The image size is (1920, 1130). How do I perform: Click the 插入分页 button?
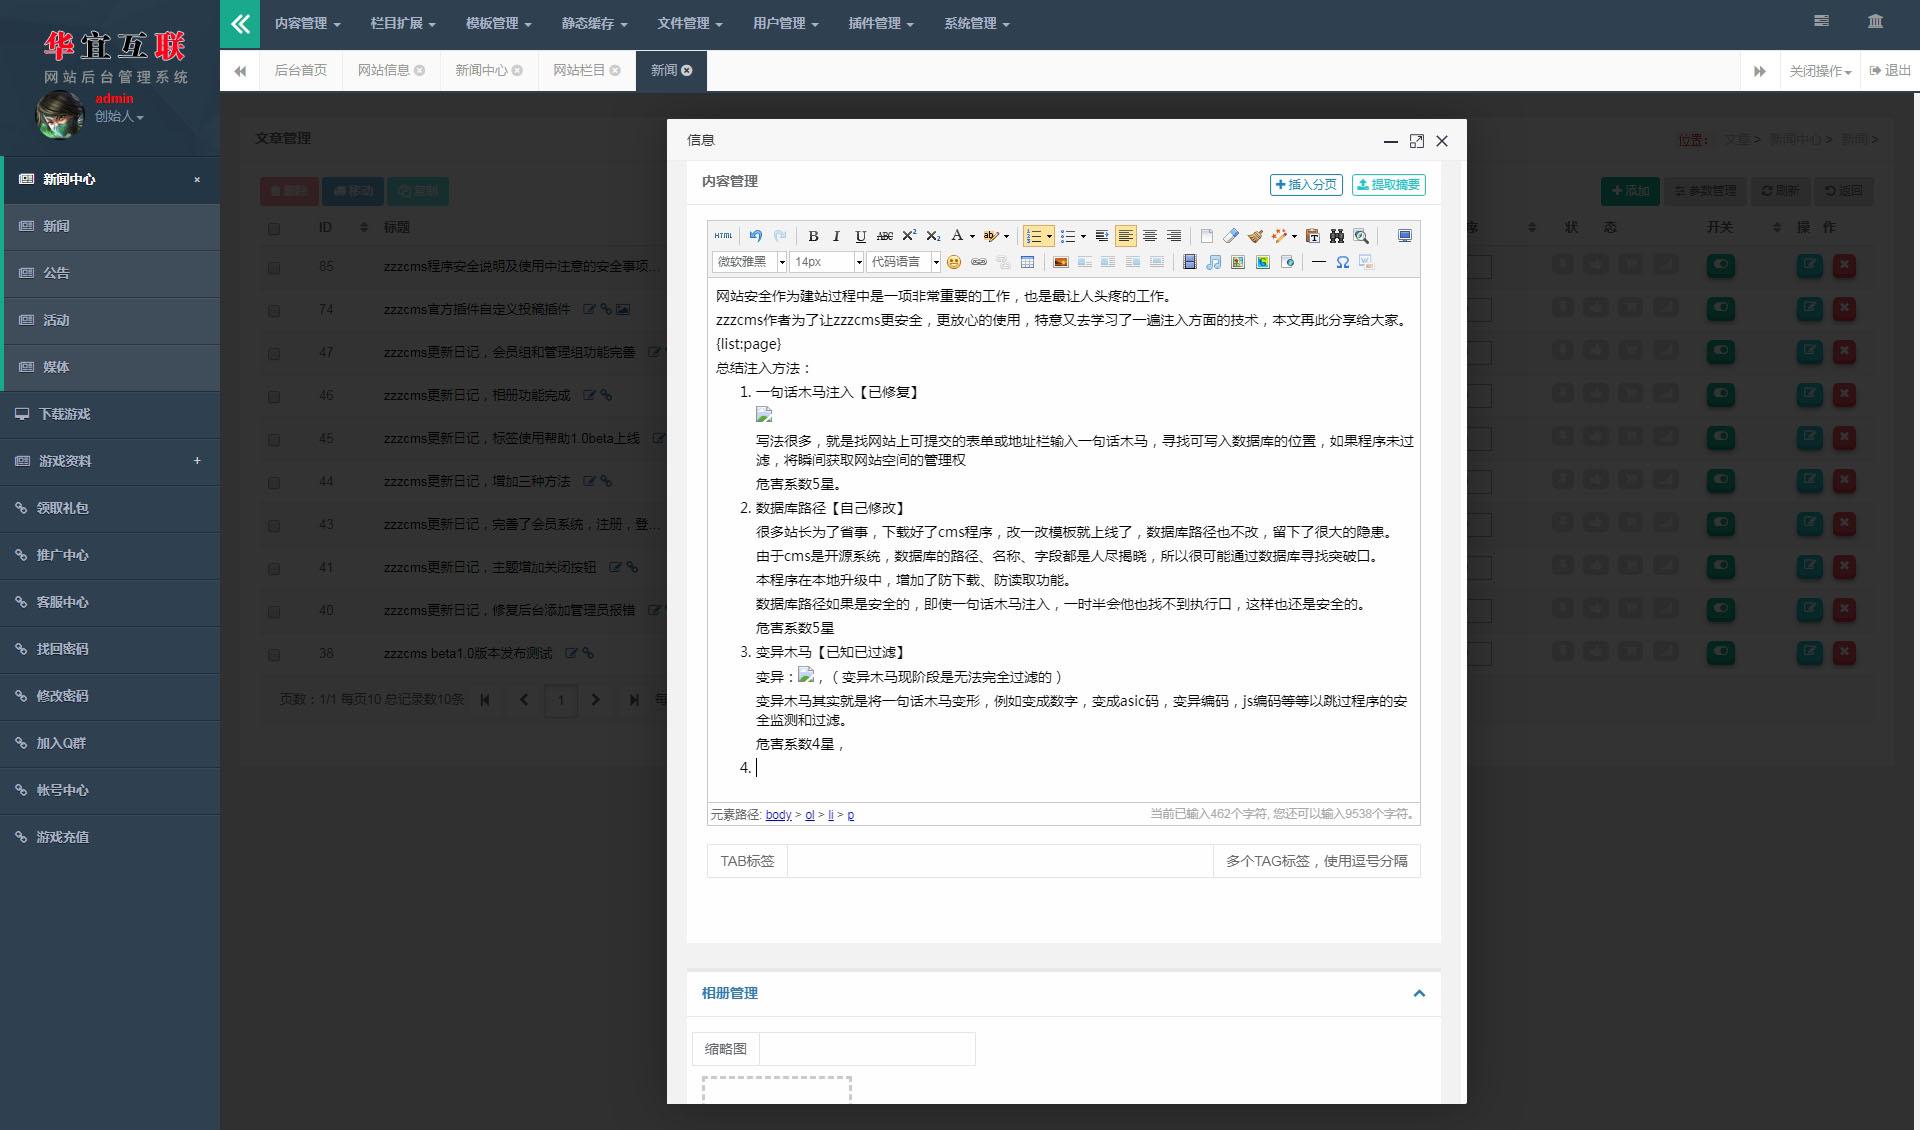click(1306, 185)
